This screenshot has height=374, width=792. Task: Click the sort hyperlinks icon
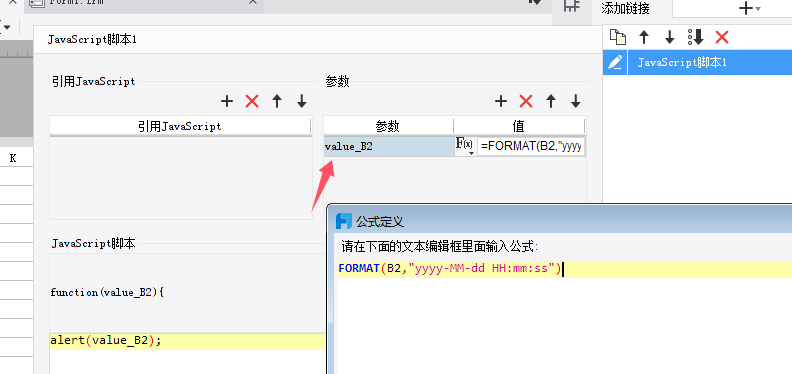click(696, 37)
